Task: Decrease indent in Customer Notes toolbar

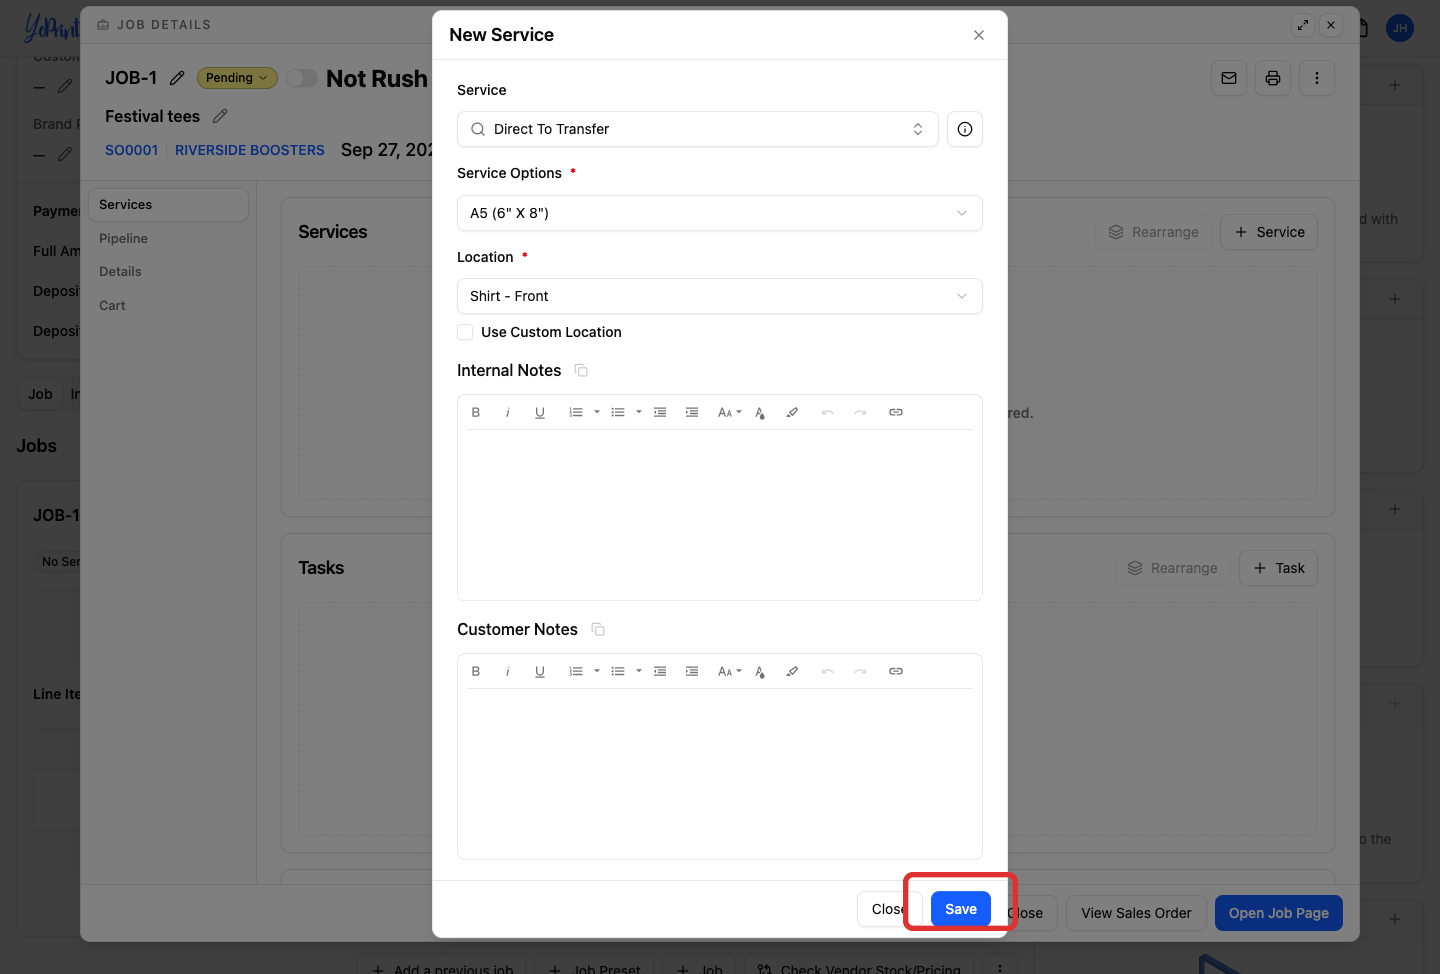Action: tap(660, 671)
